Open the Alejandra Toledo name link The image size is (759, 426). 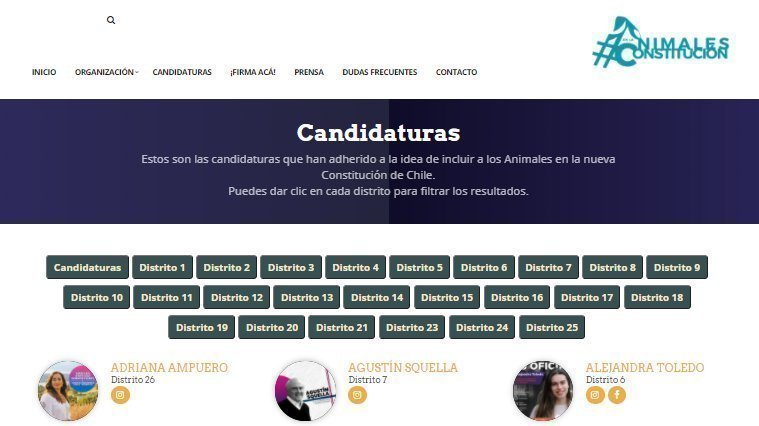click(x=645, y=367)
